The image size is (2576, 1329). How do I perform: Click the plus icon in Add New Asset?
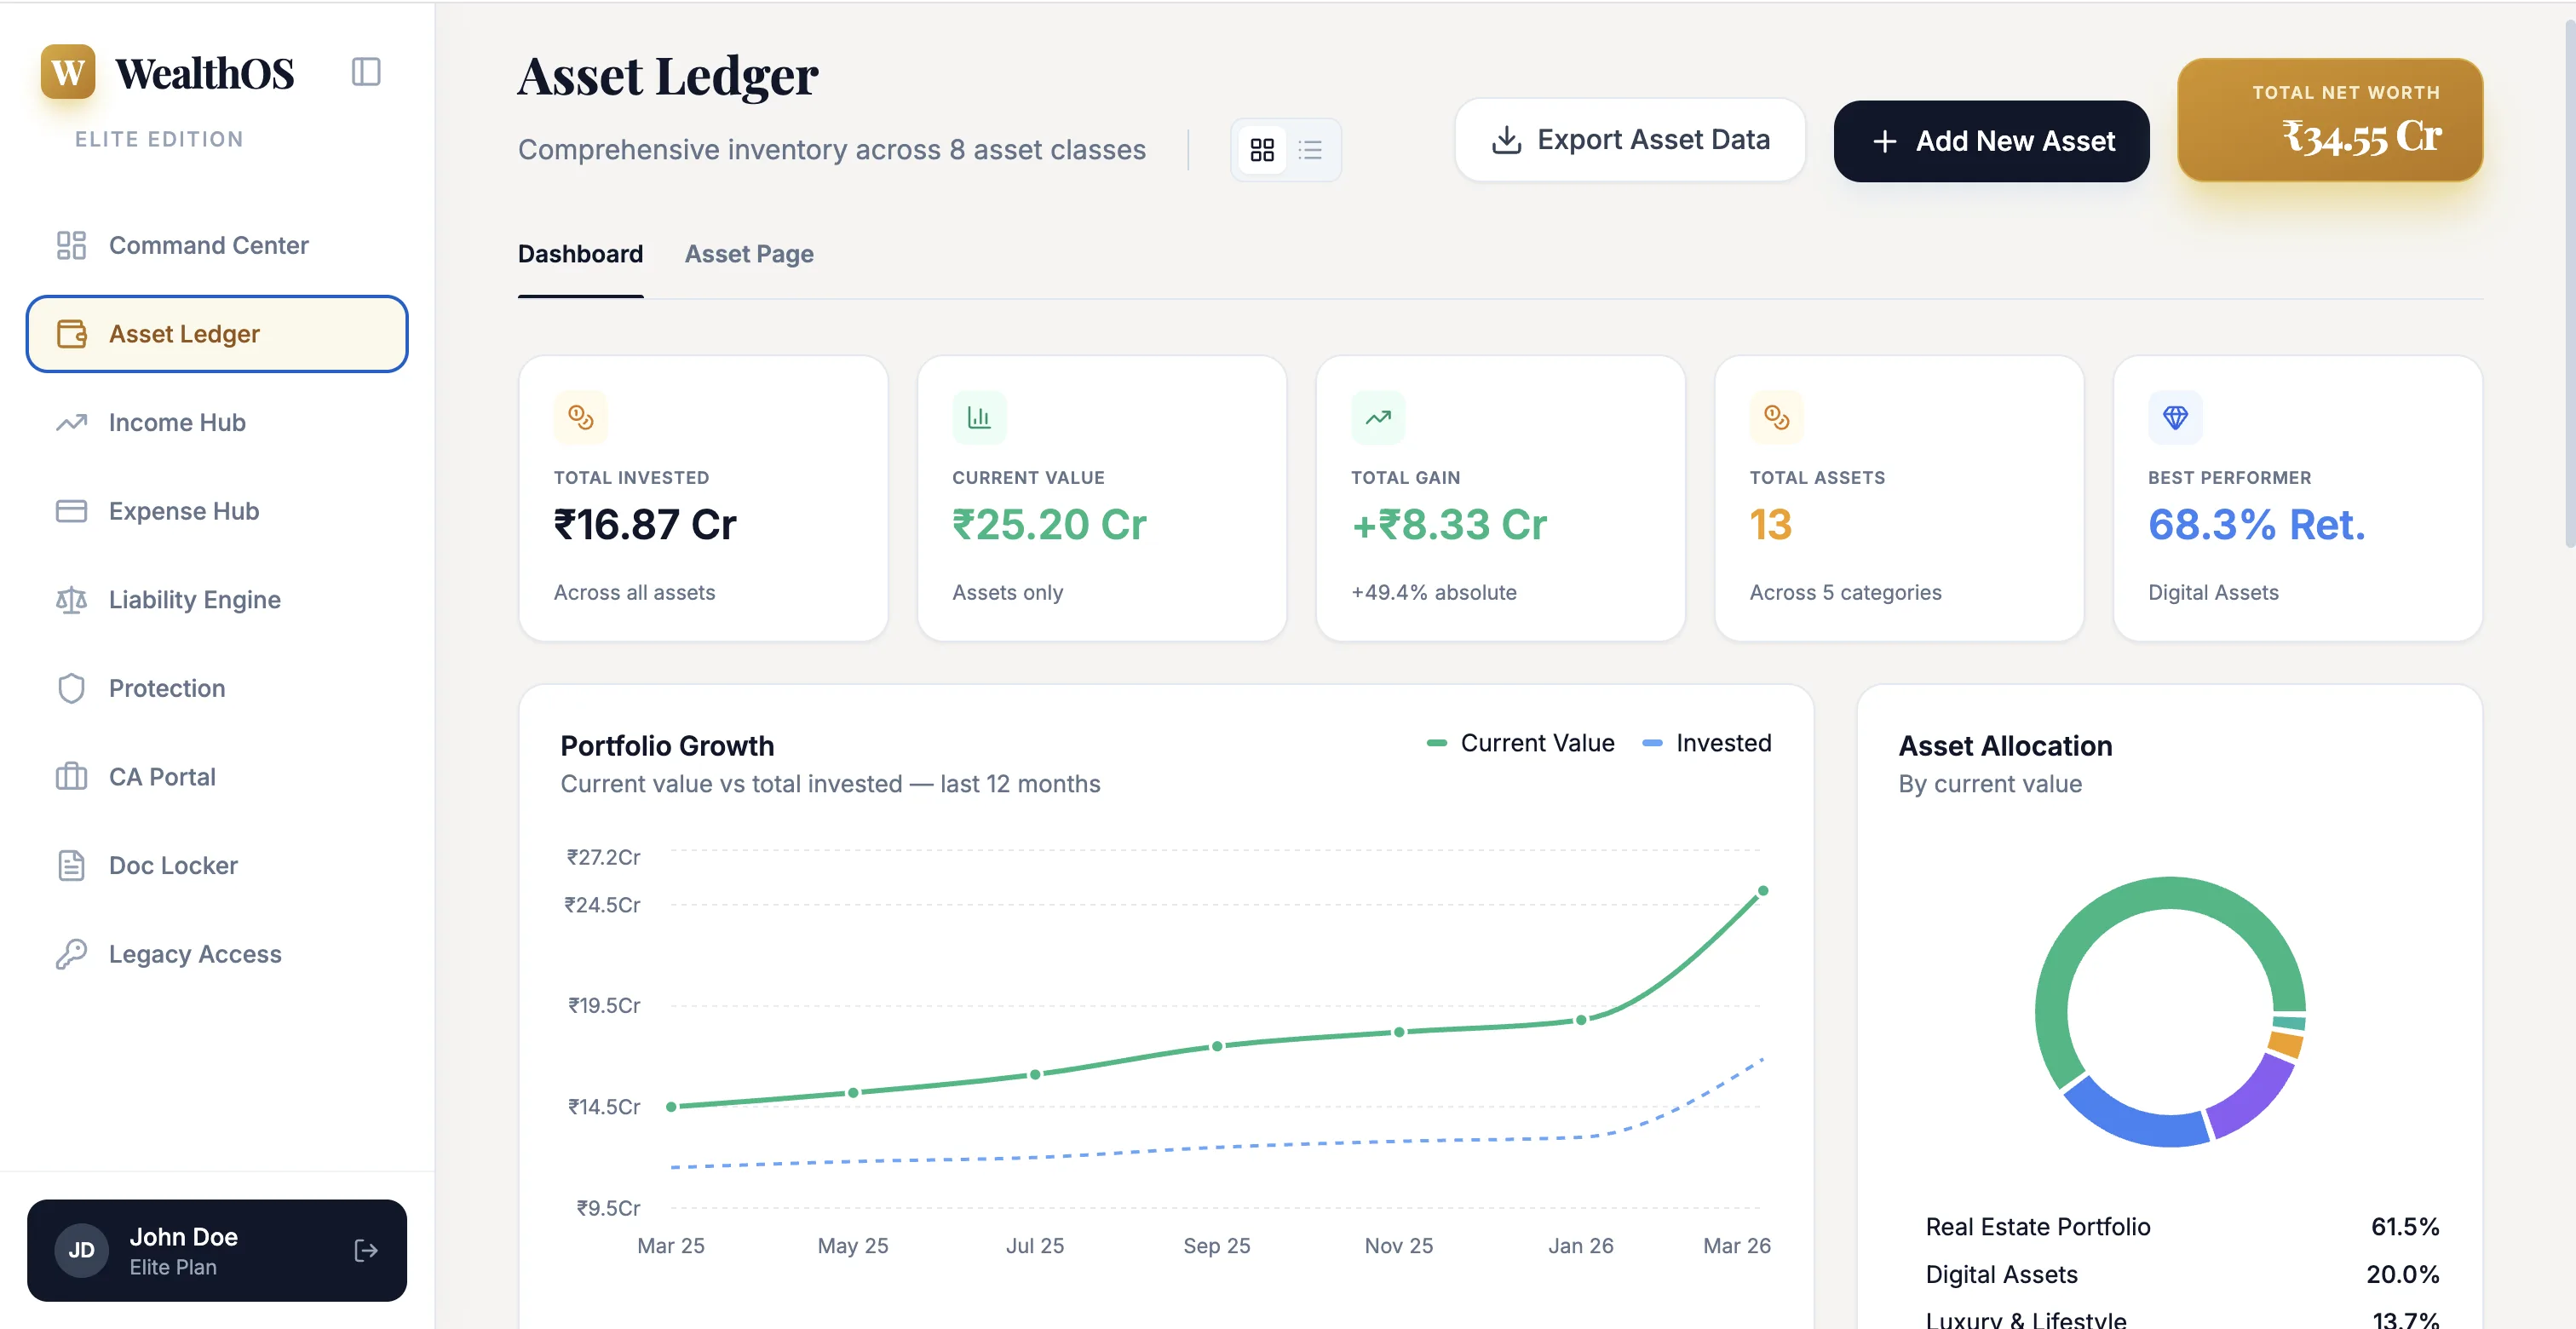1884,142
